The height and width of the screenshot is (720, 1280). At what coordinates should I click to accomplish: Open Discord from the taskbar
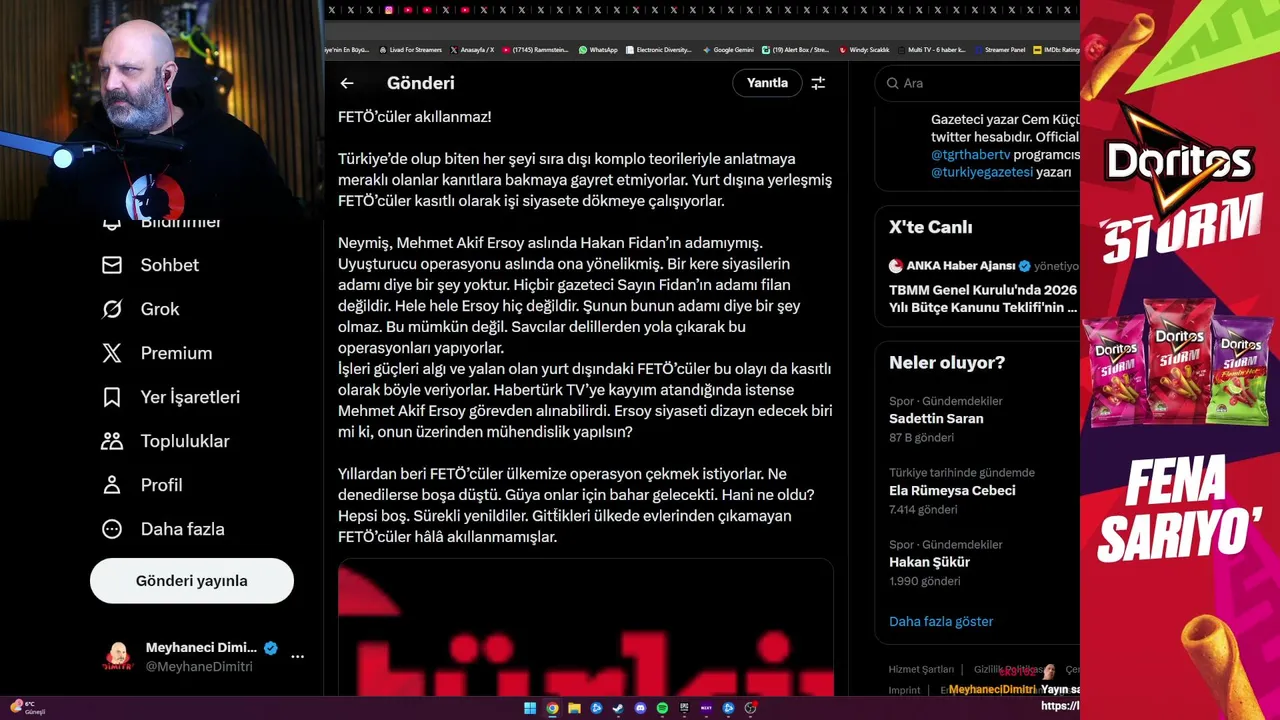(x=640, y=708)
